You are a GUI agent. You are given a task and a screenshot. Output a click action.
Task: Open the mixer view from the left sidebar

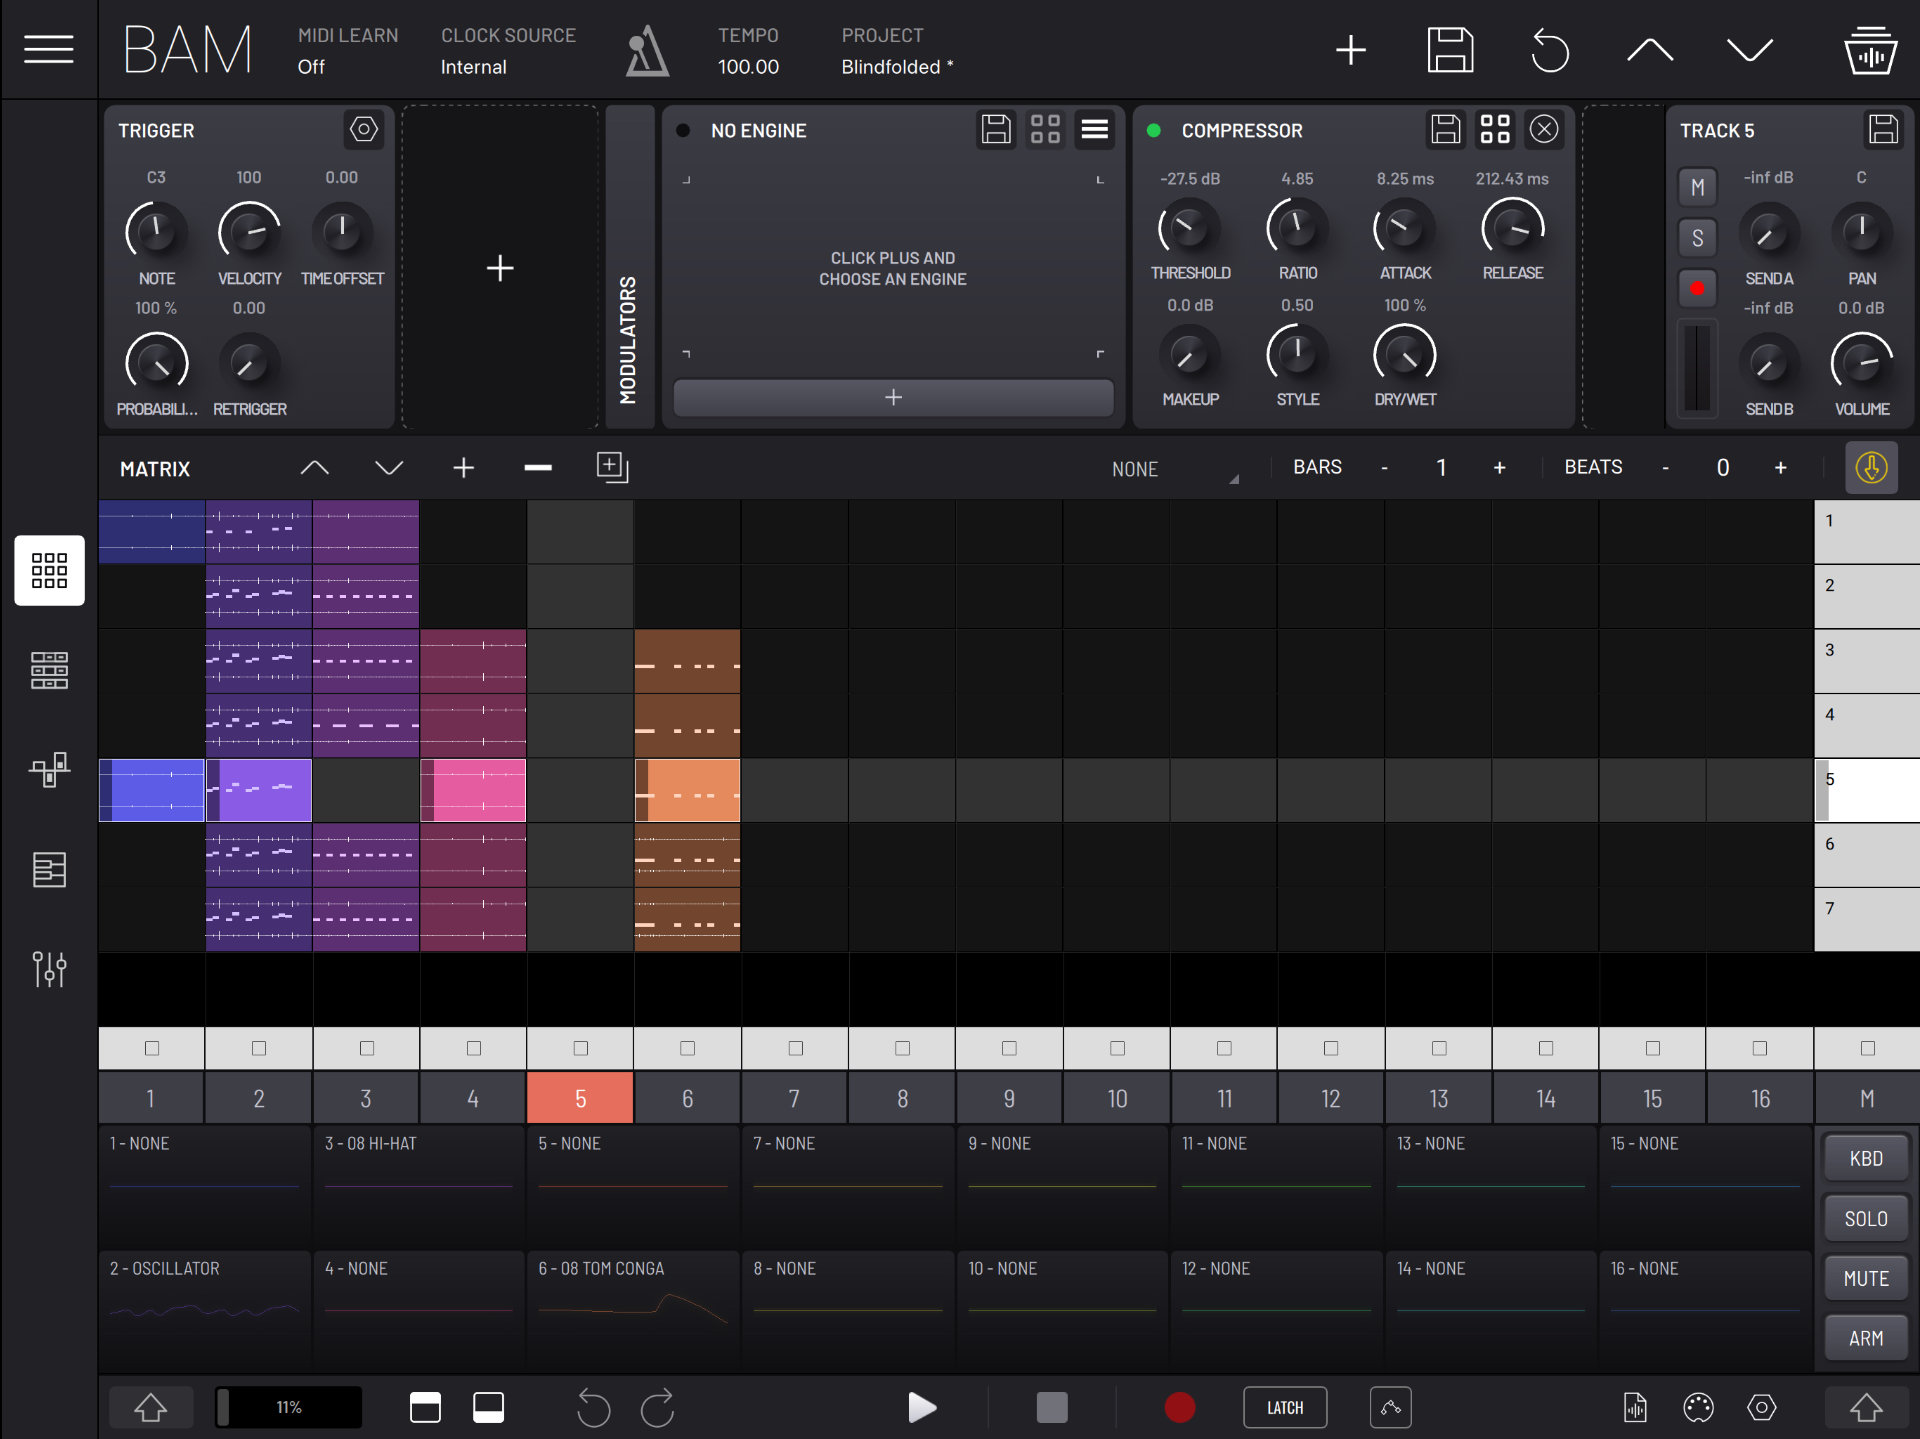(x=48, y=968)
